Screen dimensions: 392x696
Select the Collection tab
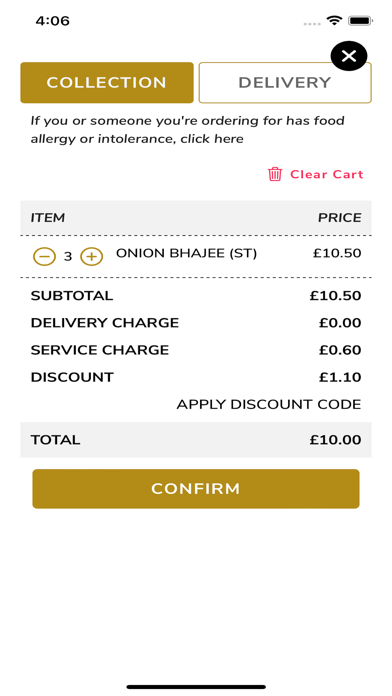(x=107, y=83)
